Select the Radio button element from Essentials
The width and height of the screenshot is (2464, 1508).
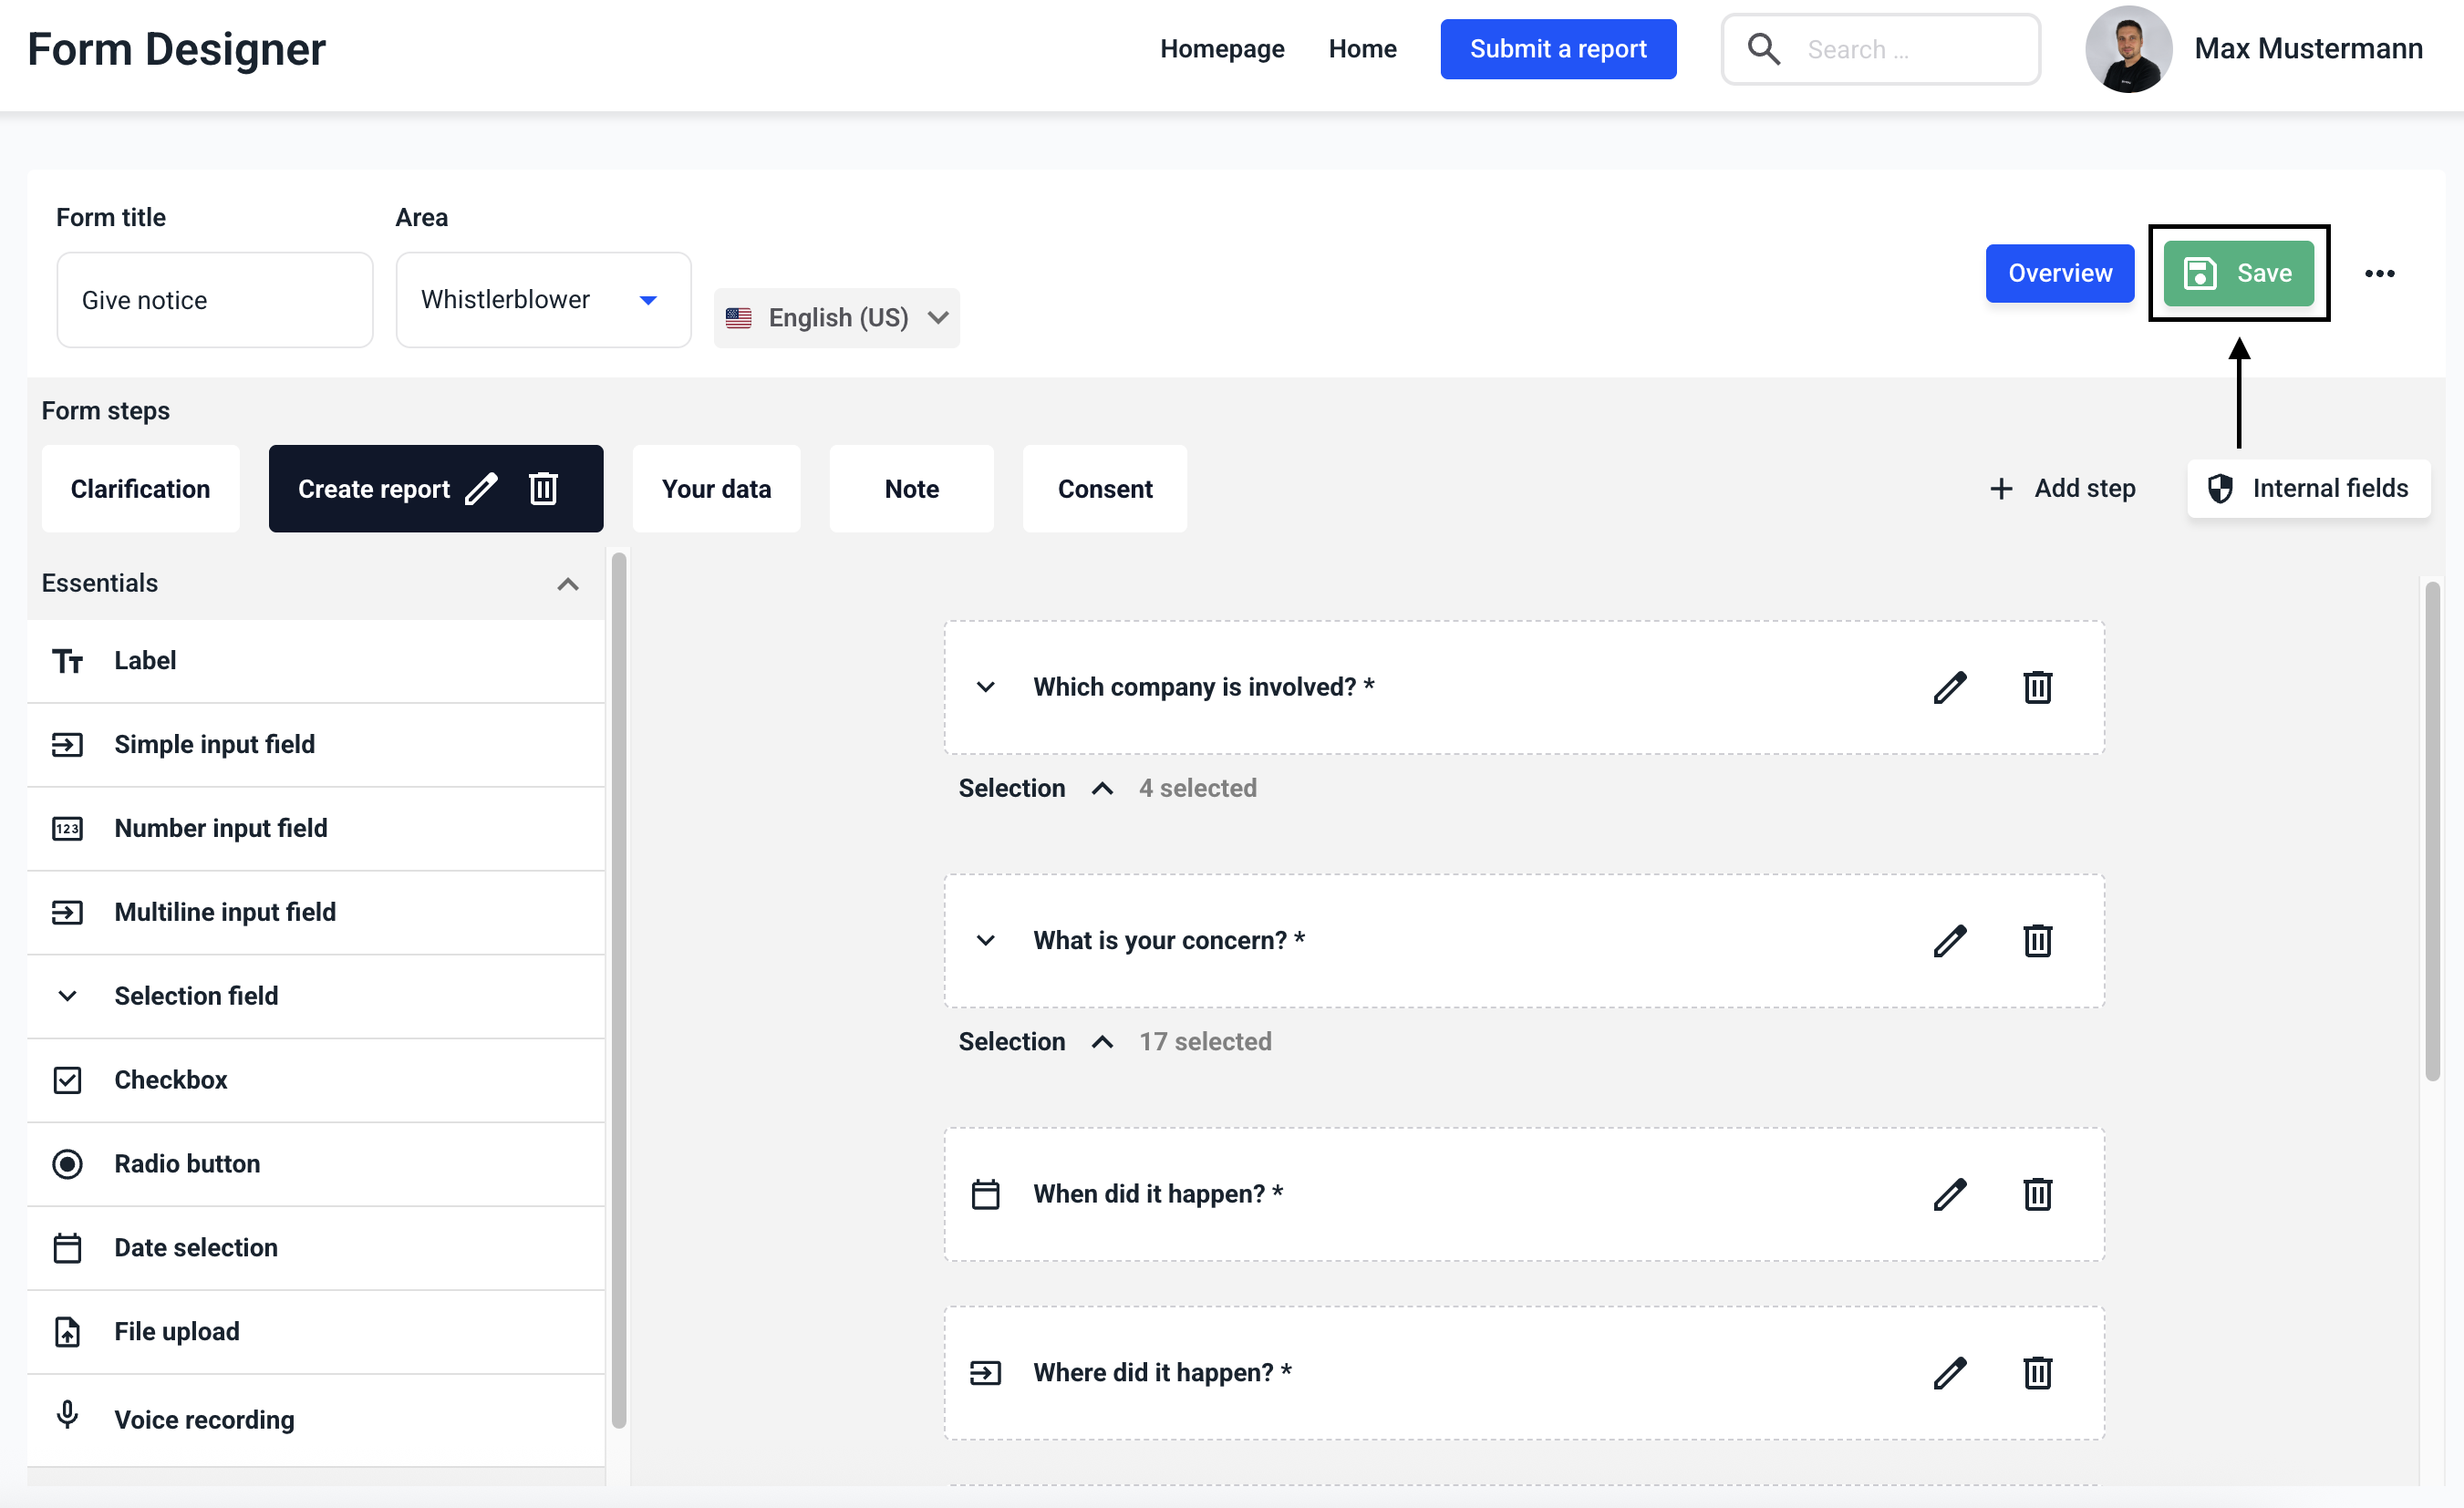pyautogui.click(x=187, y=1164)
